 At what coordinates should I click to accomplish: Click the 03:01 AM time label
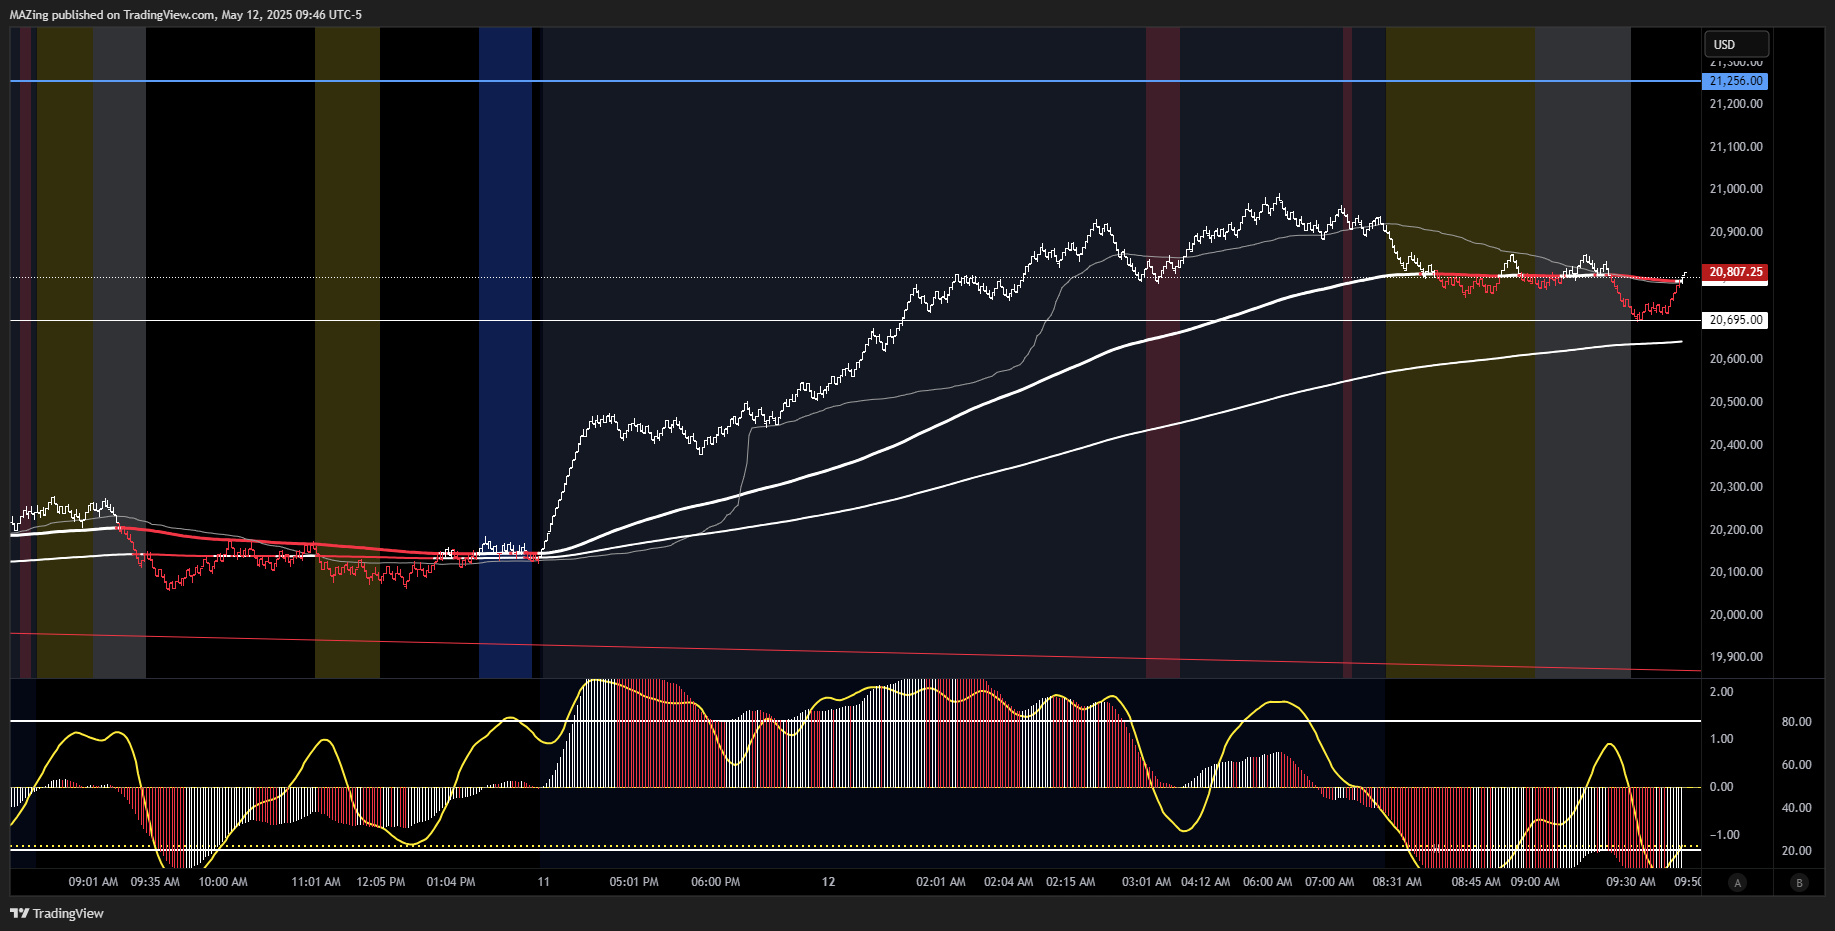tap(1147, 882)
